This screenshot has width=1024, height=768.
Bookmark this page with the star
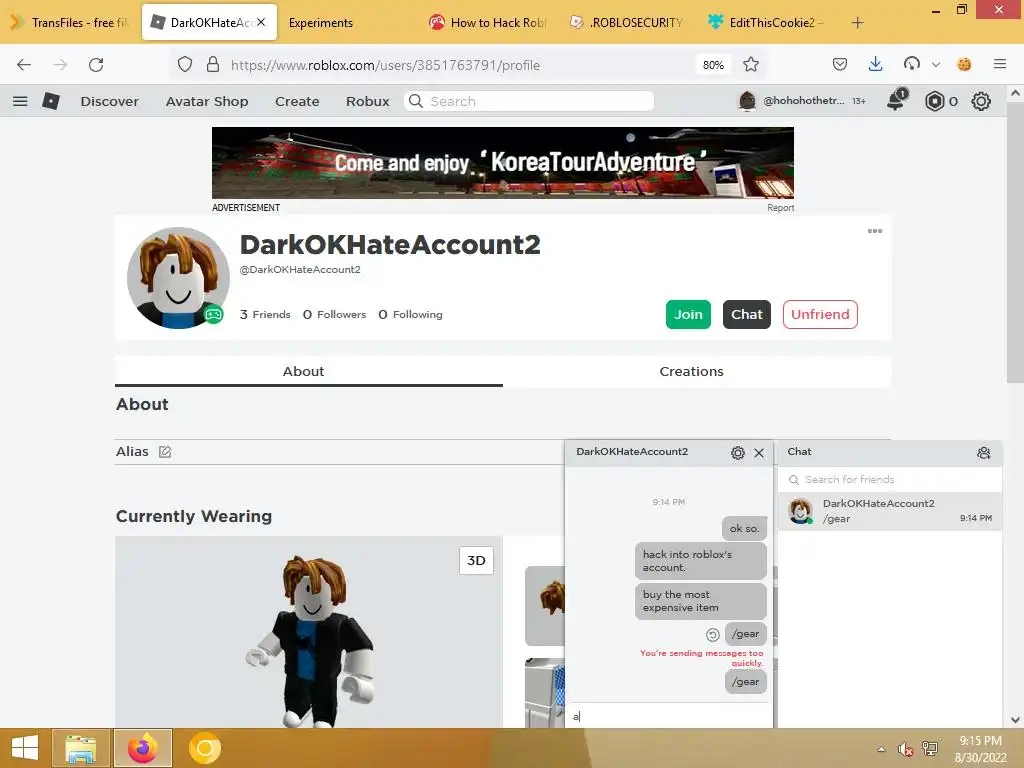tap(751, 65)
